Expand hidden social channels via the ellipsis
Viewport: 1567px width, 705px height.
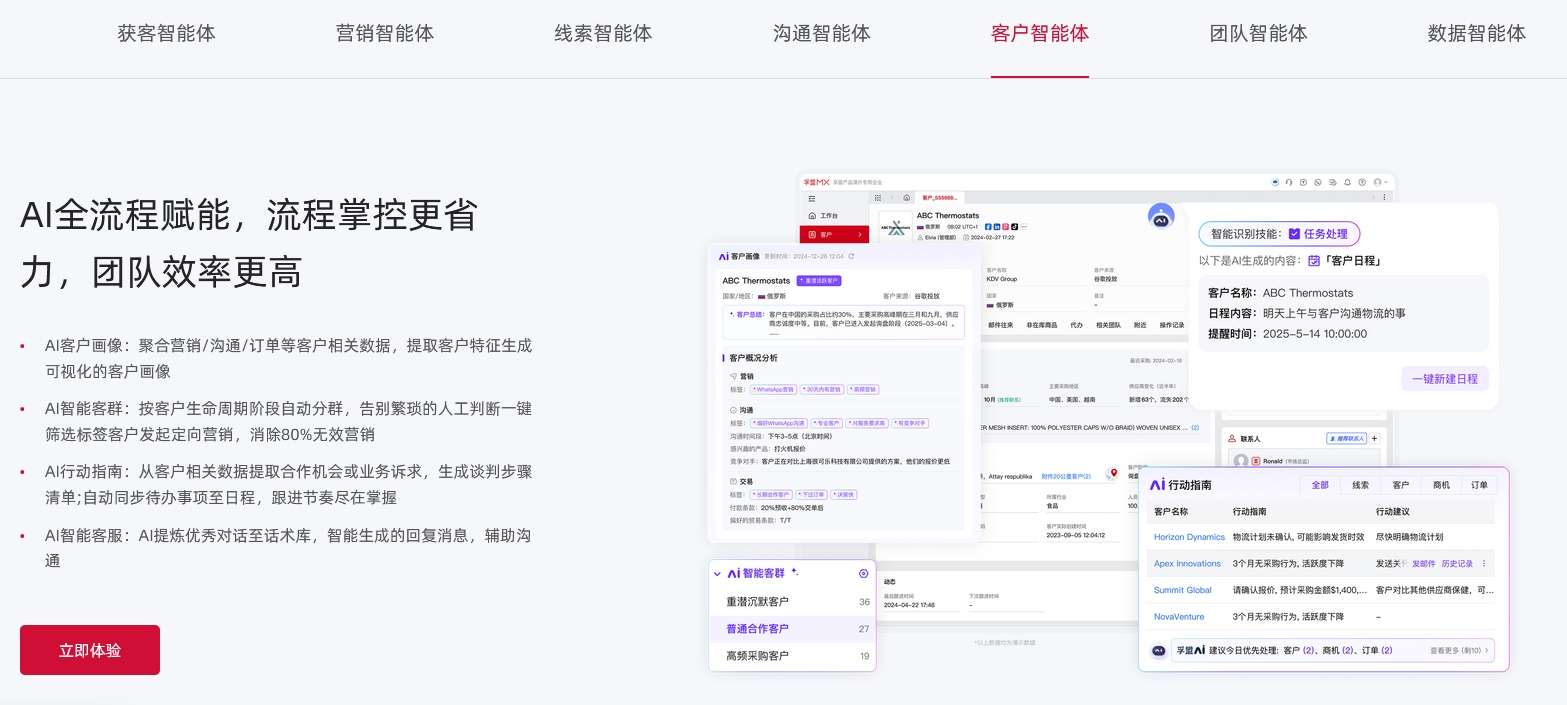1024,227
